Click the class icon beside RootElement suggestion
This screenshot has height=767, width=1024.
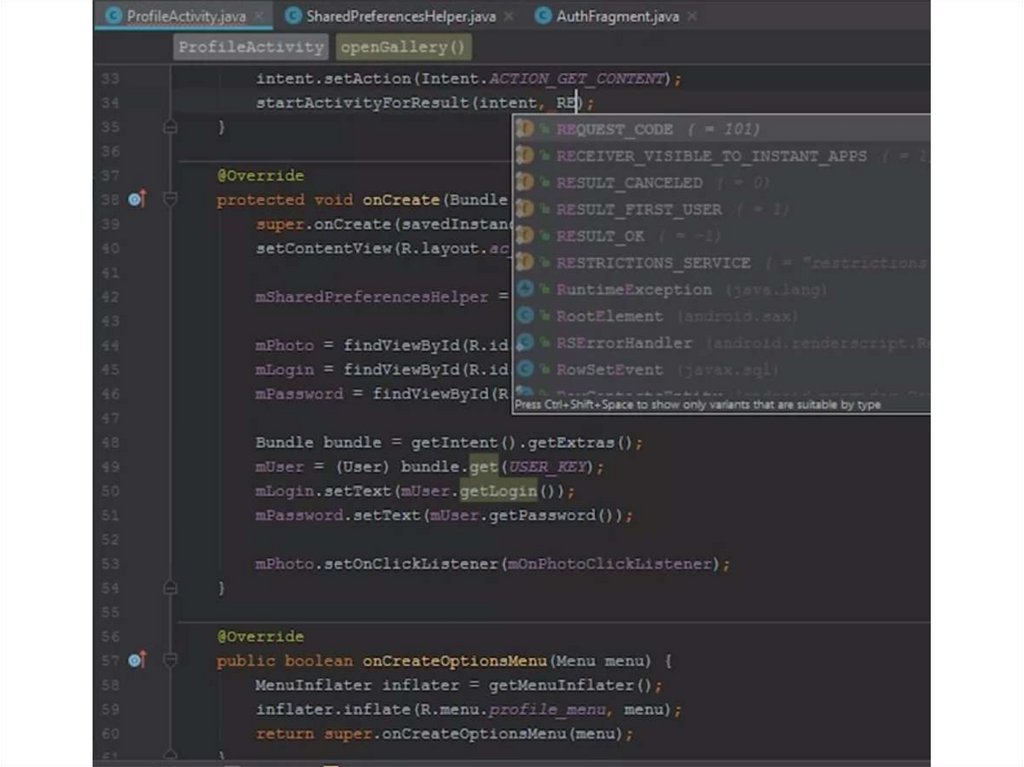(x=524, y=316)
